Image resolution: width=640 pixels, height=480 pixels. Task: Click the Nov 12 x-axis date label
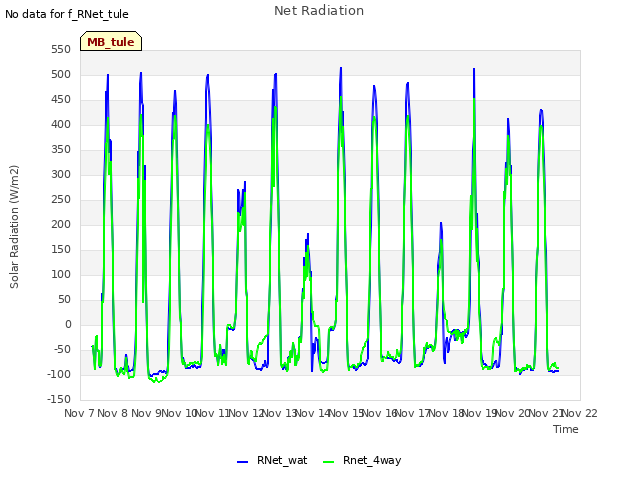(246, 413)
